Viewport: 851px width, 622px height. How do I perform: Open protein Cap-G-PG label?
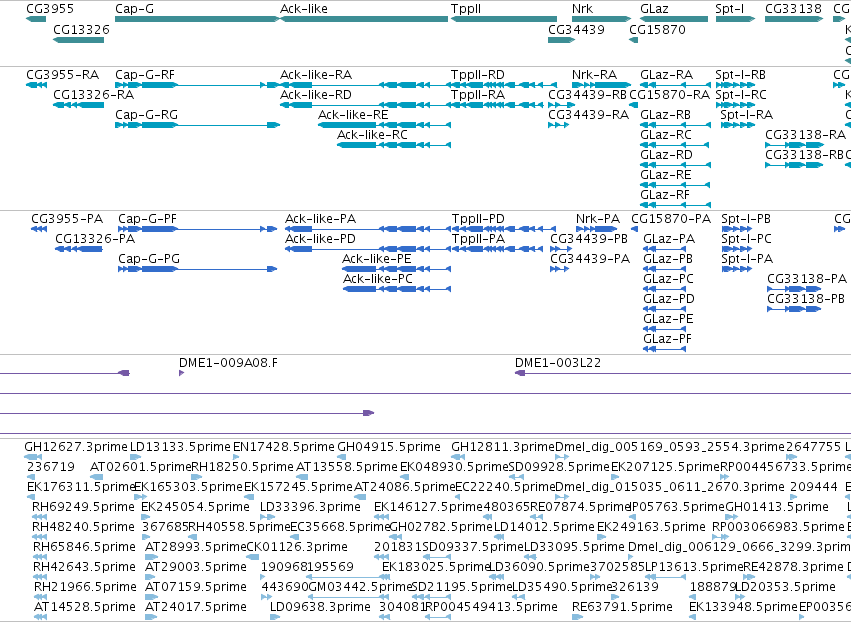tap(149, 258)
